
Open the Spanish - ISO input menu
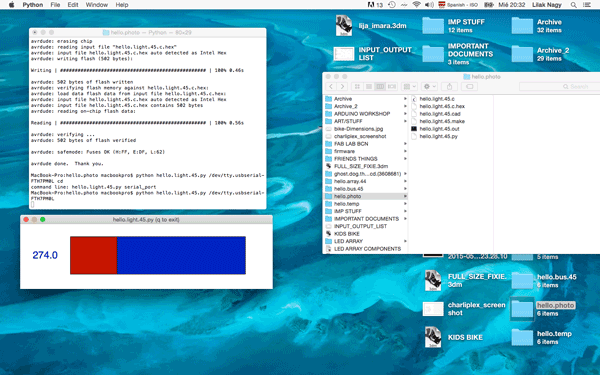click(458, 5)
